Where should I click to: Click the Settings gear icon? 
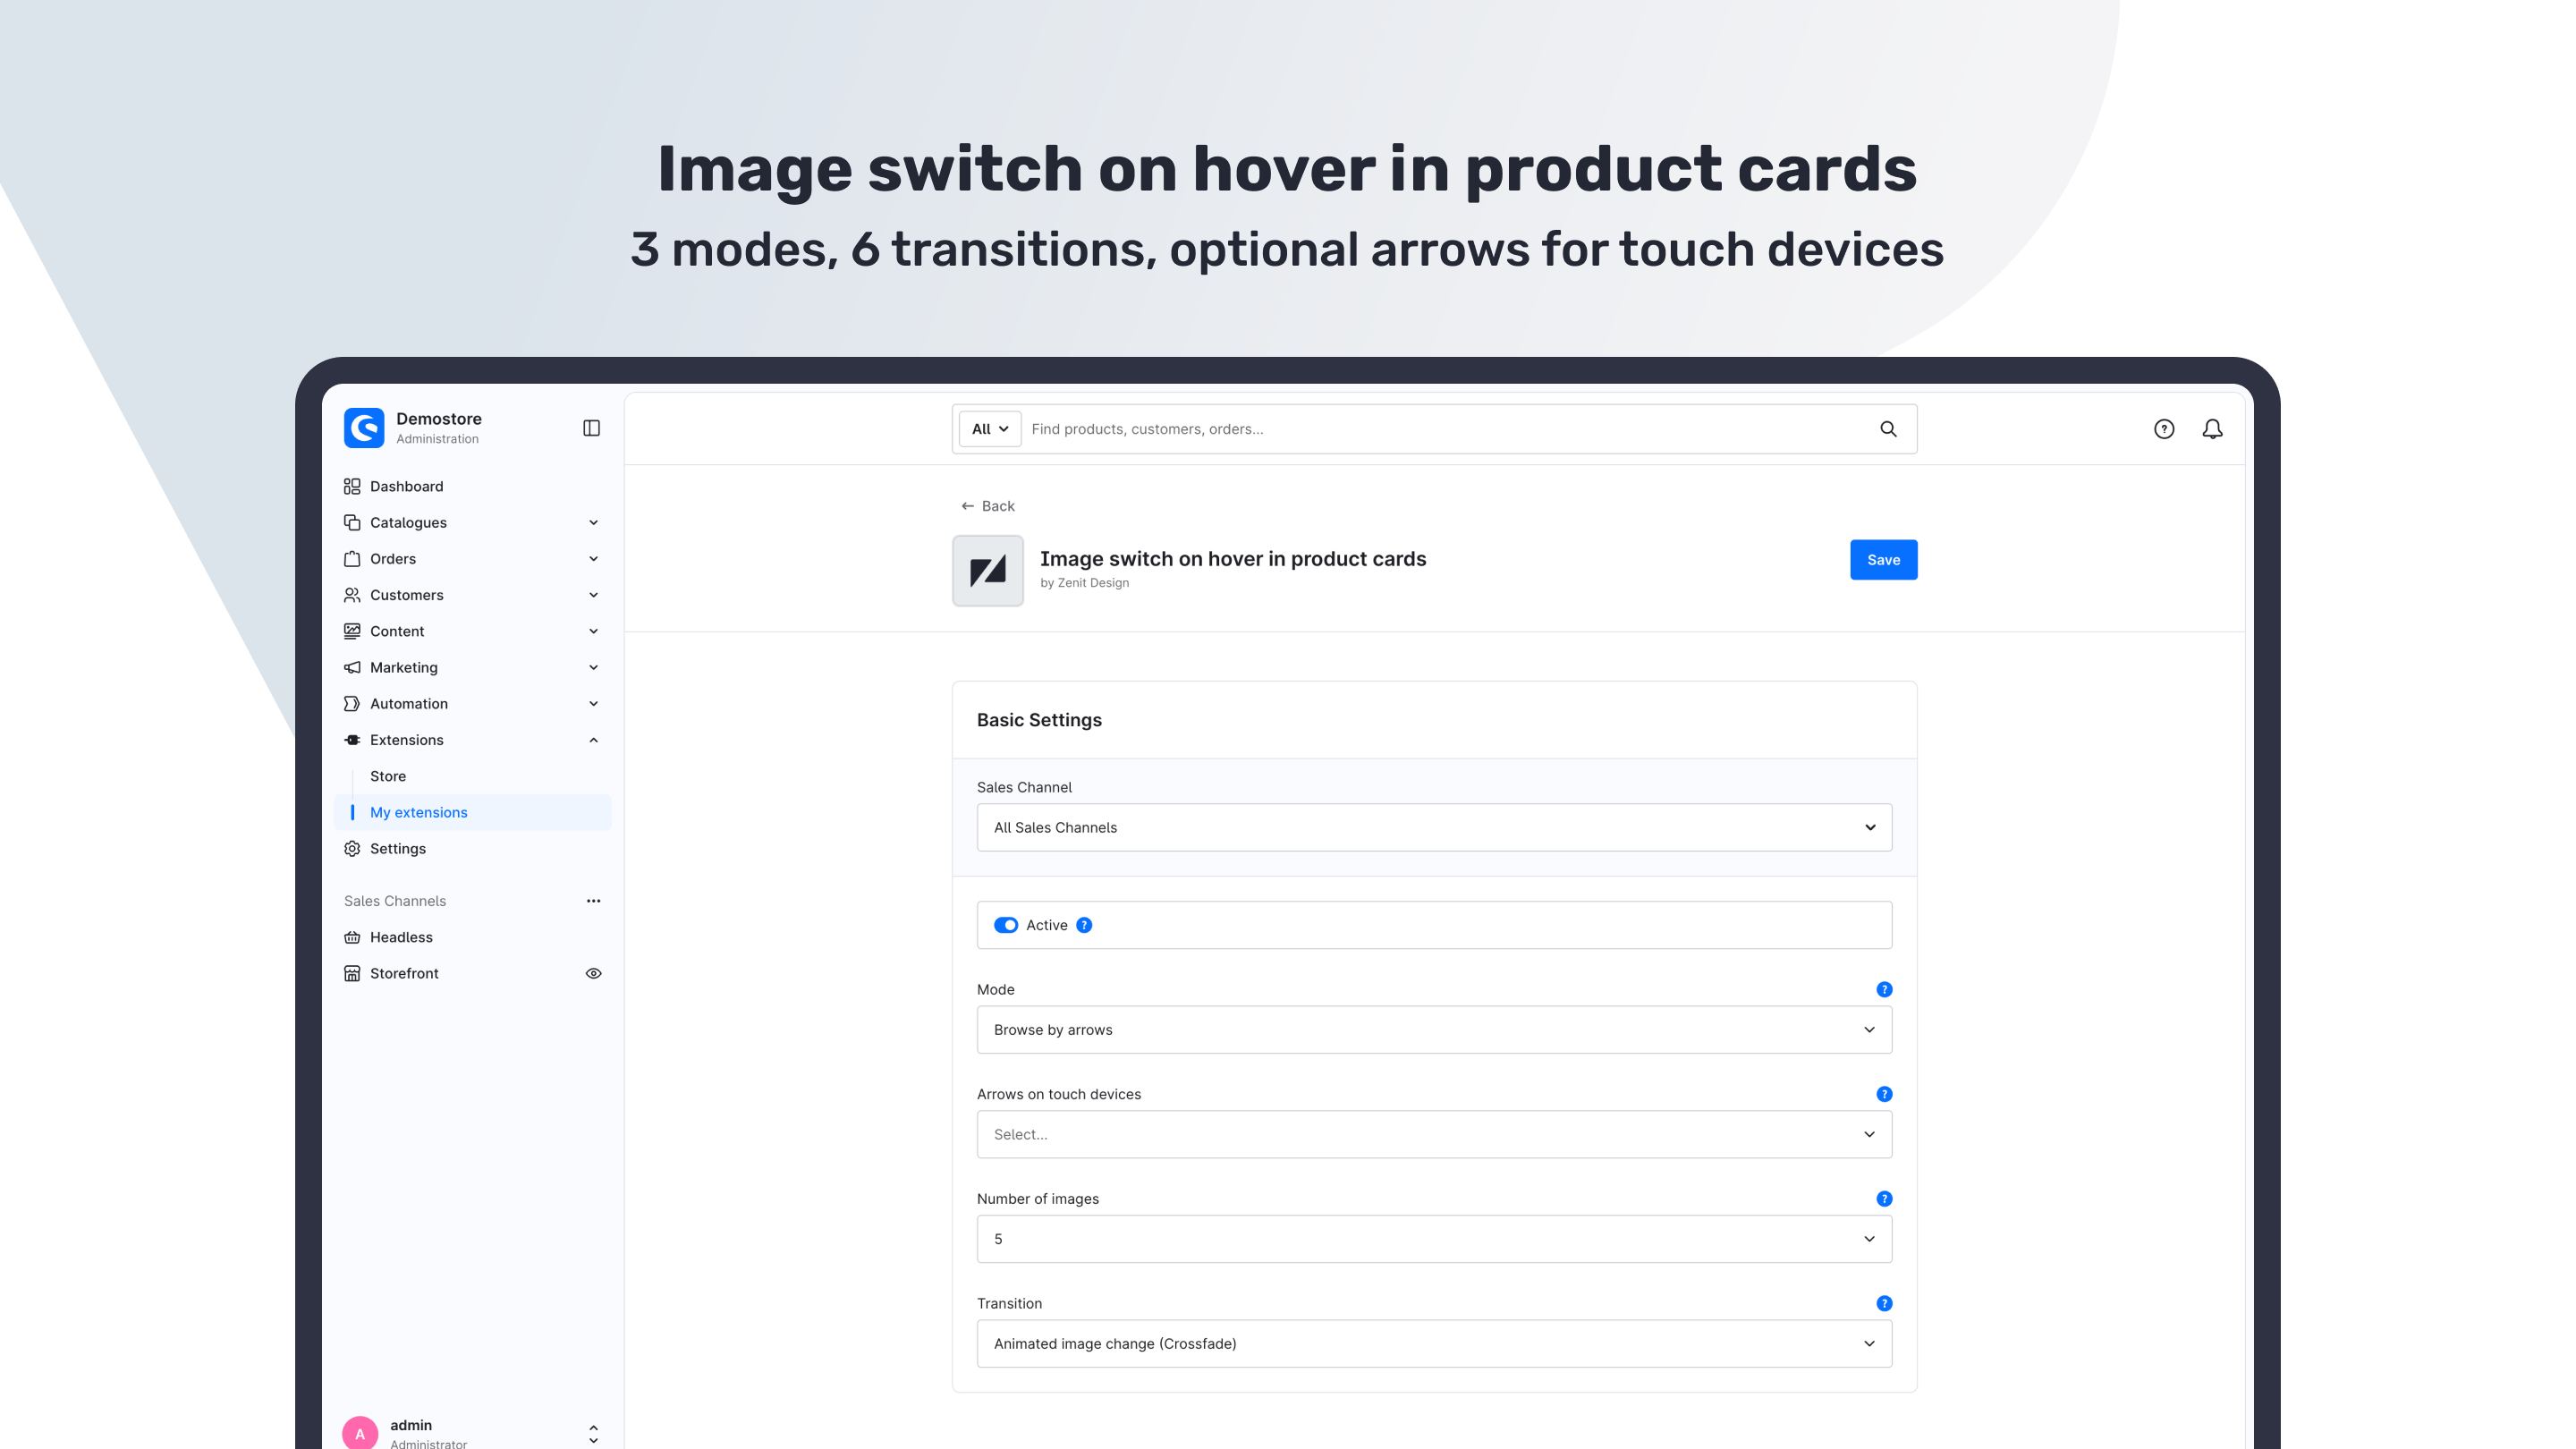coord(352,848)
